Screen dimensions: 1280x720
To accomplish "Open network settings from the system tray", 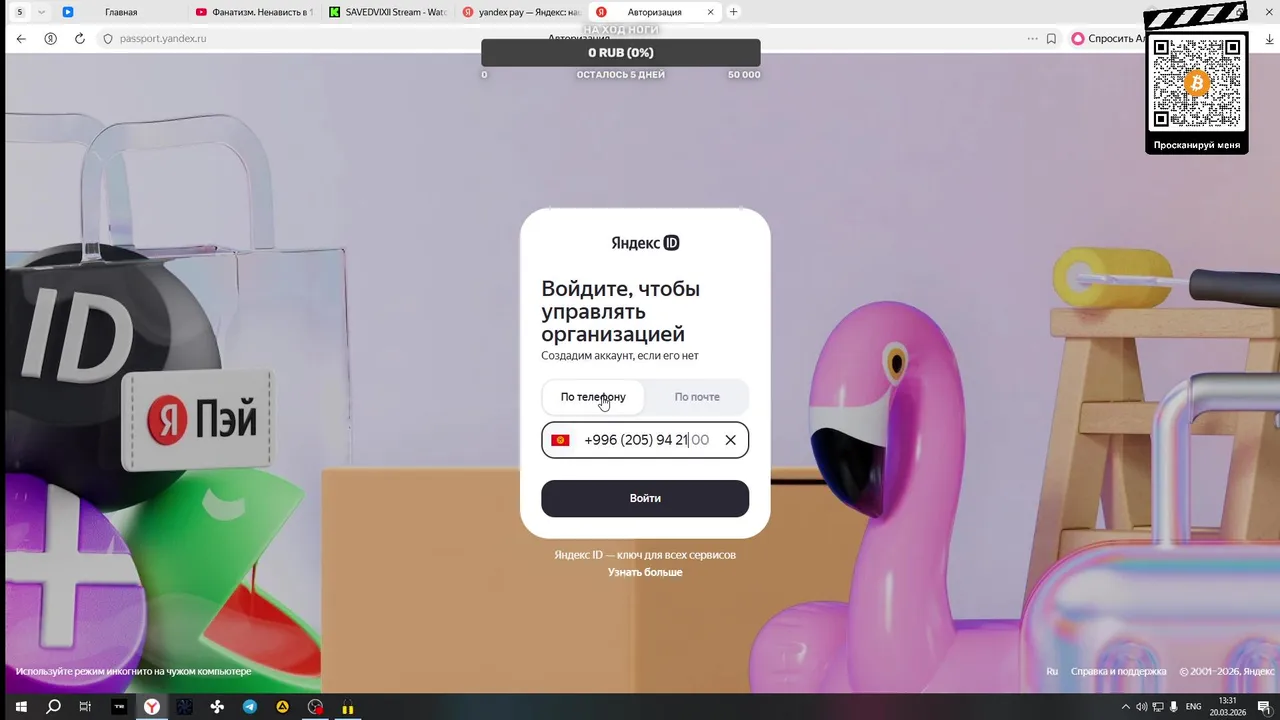I will pyautogui.click(x=1157, y=707).
